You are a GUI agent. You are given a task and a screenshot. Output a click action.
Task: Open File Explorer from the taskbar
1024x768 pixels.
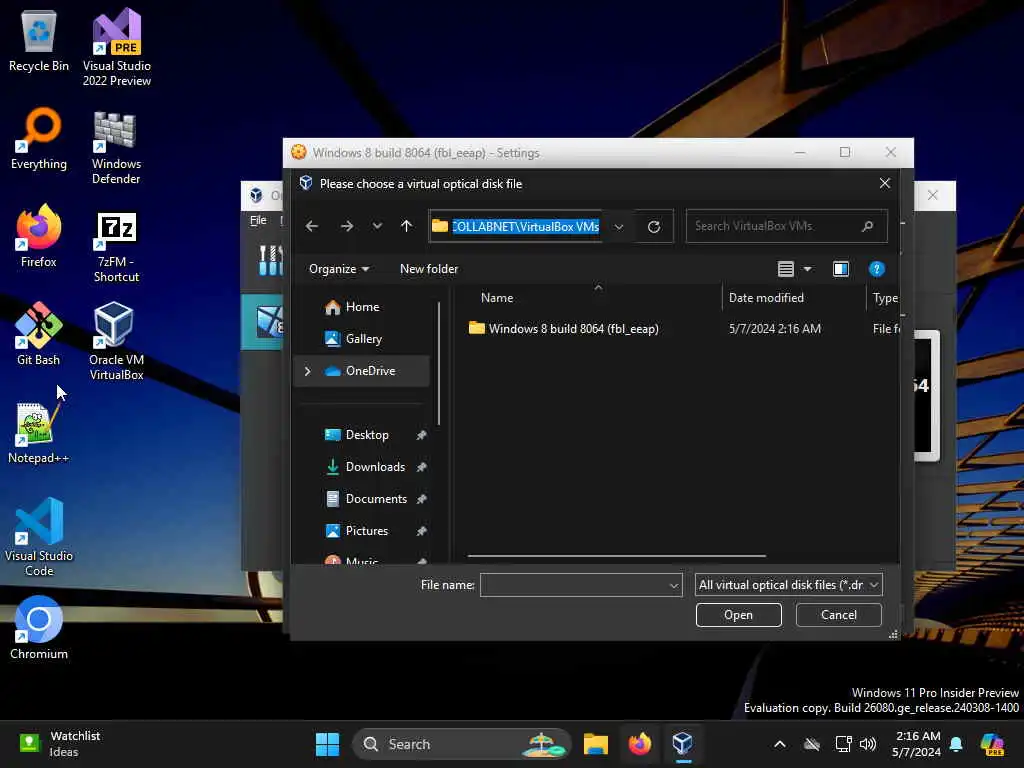(595, 744)
